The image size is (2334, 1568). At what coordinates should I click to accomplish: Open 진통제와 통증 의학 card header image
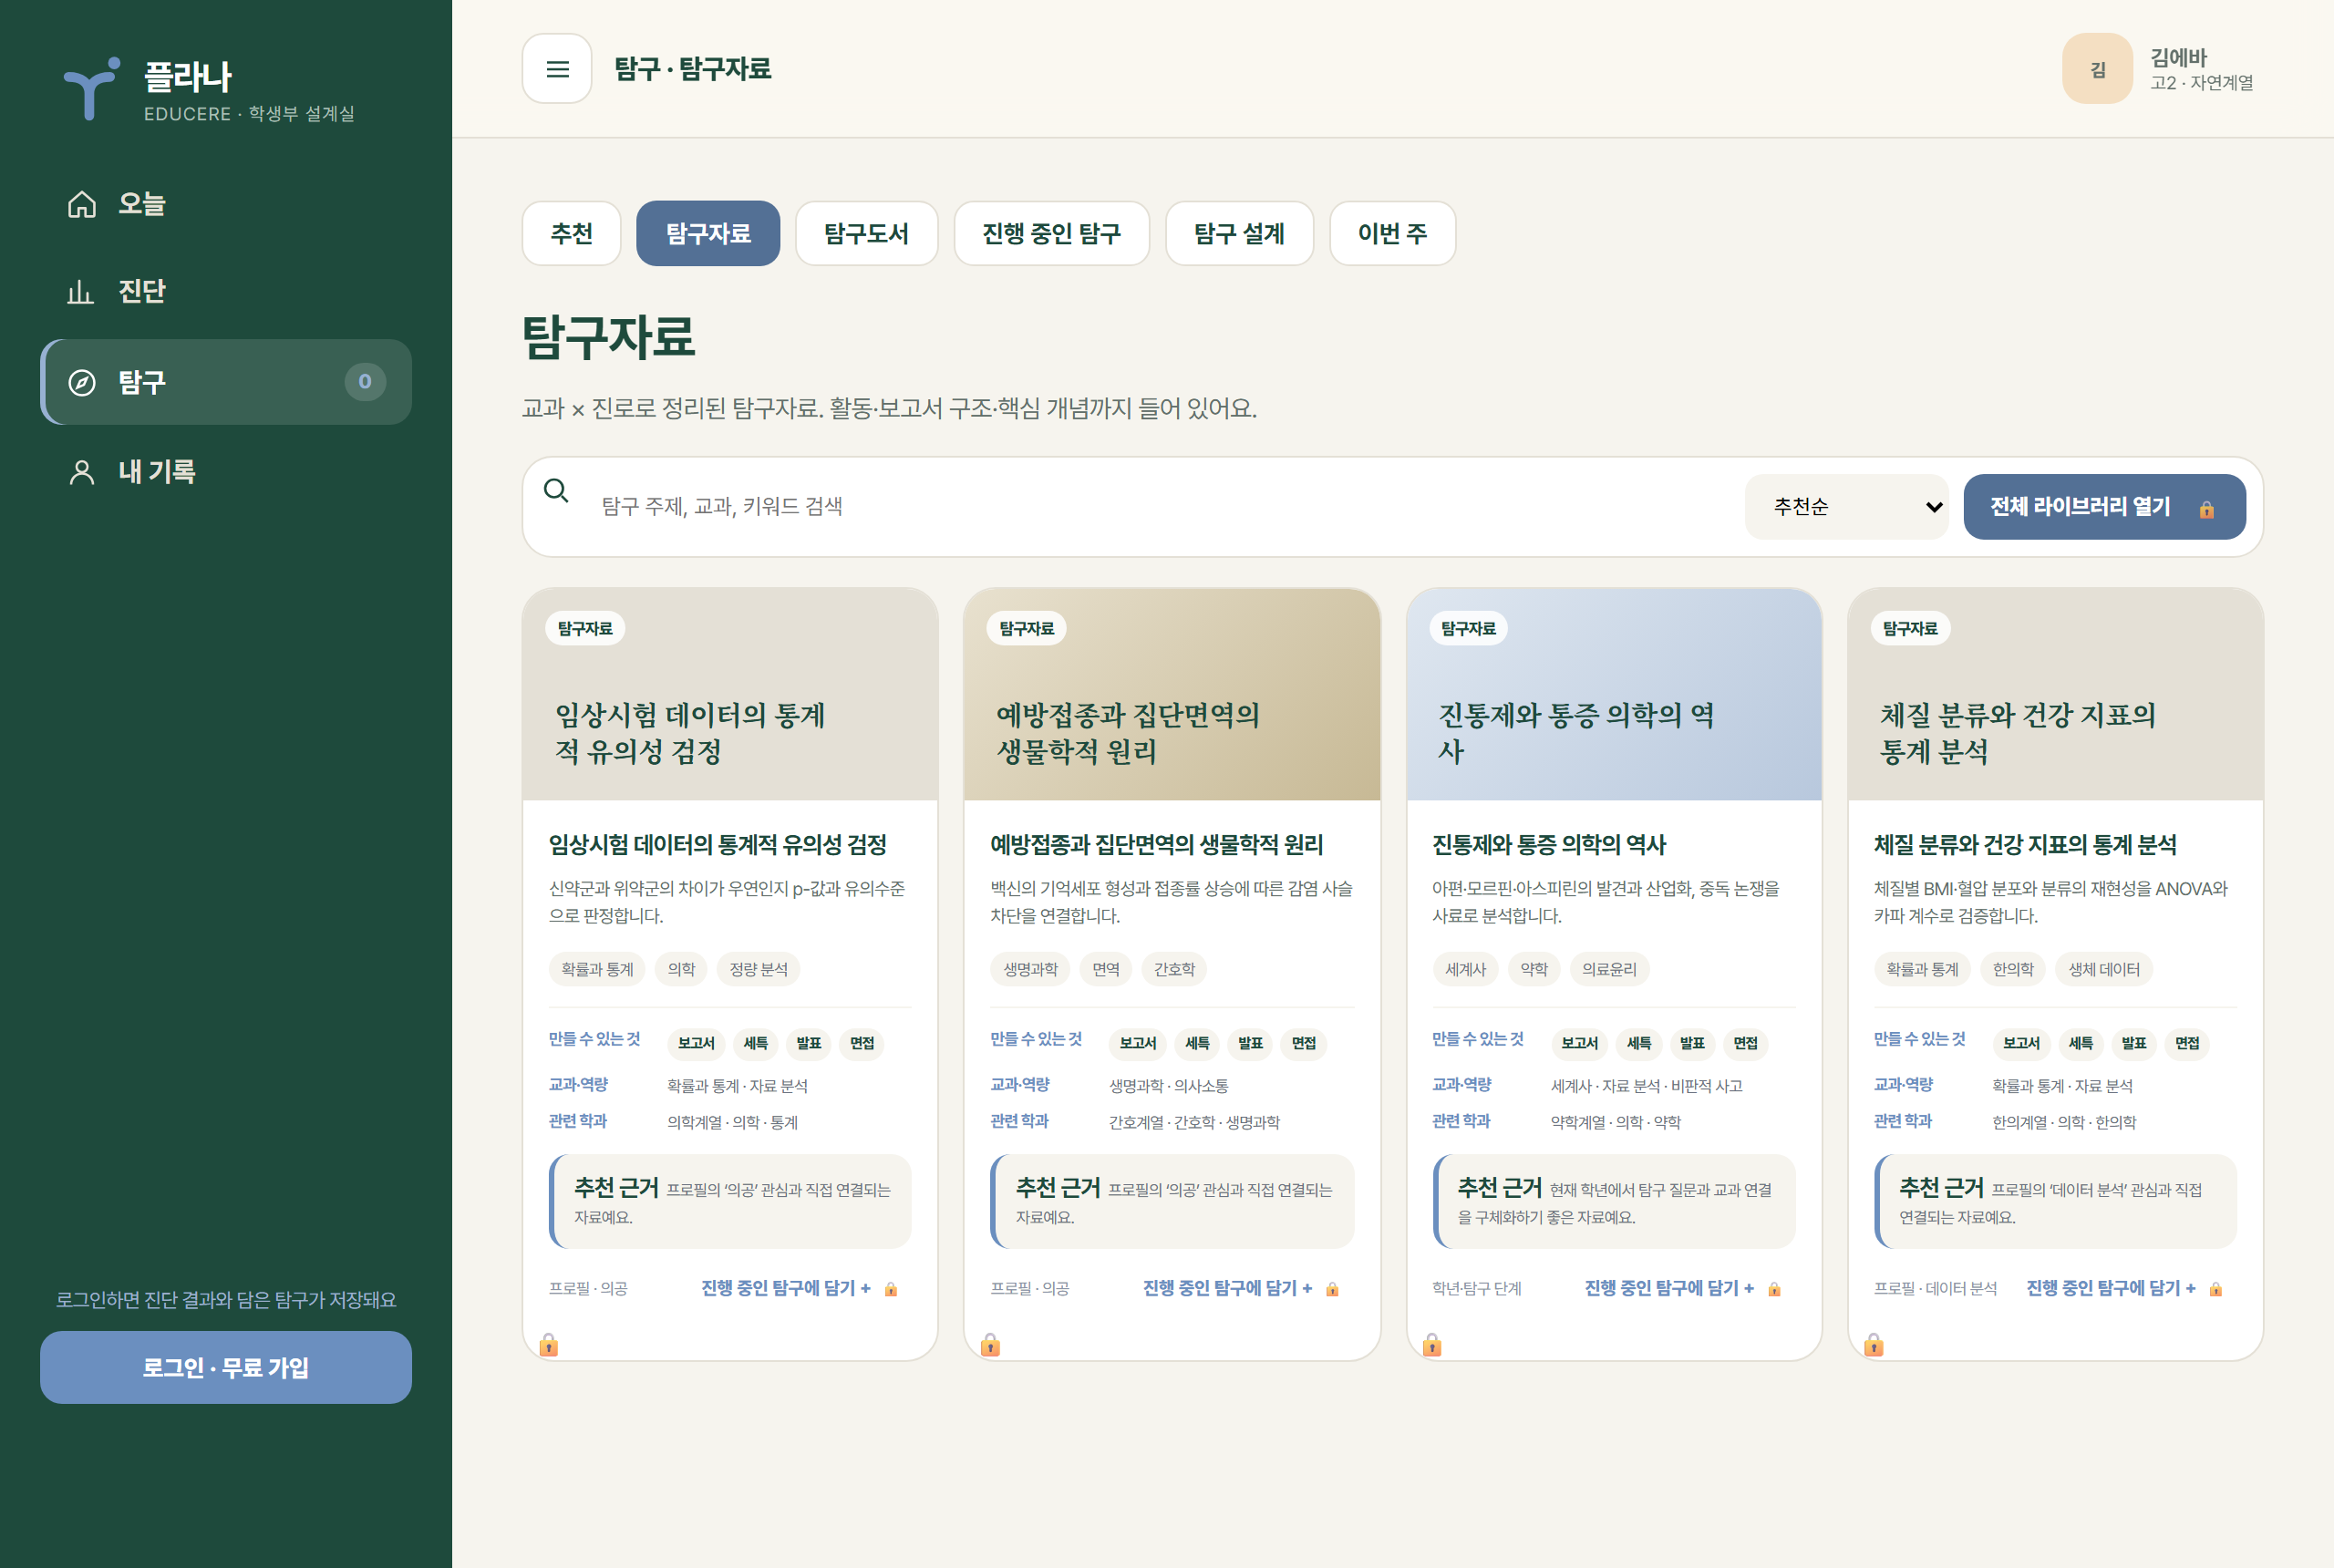tap(1614, 695)
